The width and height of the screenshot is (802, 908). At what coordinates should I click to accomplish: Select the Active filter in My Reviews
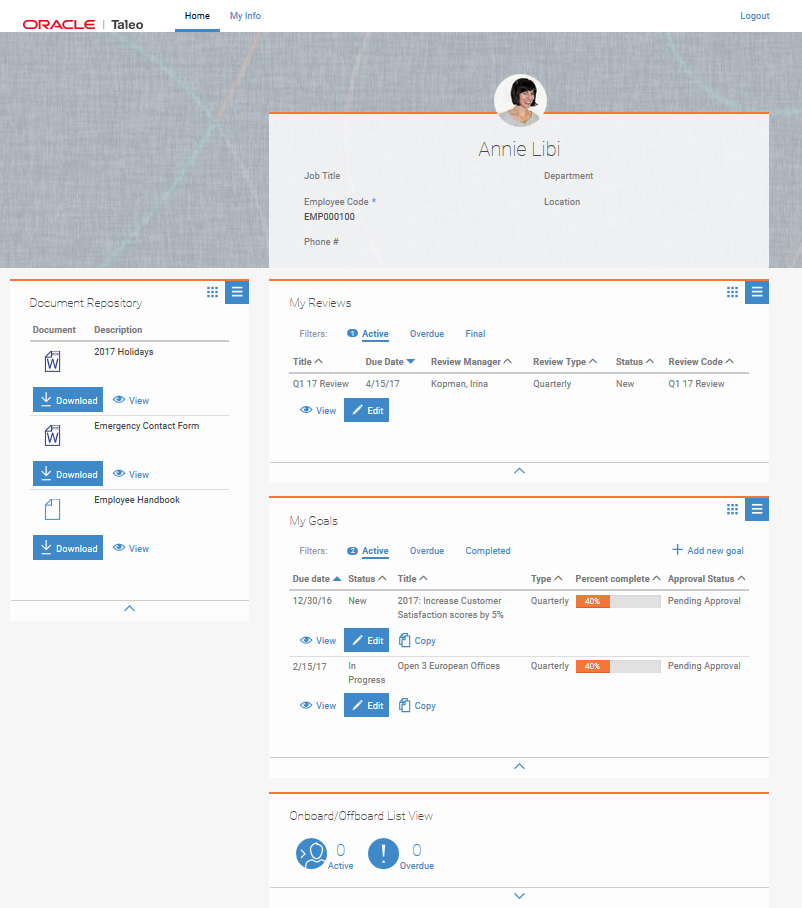(x=375, y=334)
